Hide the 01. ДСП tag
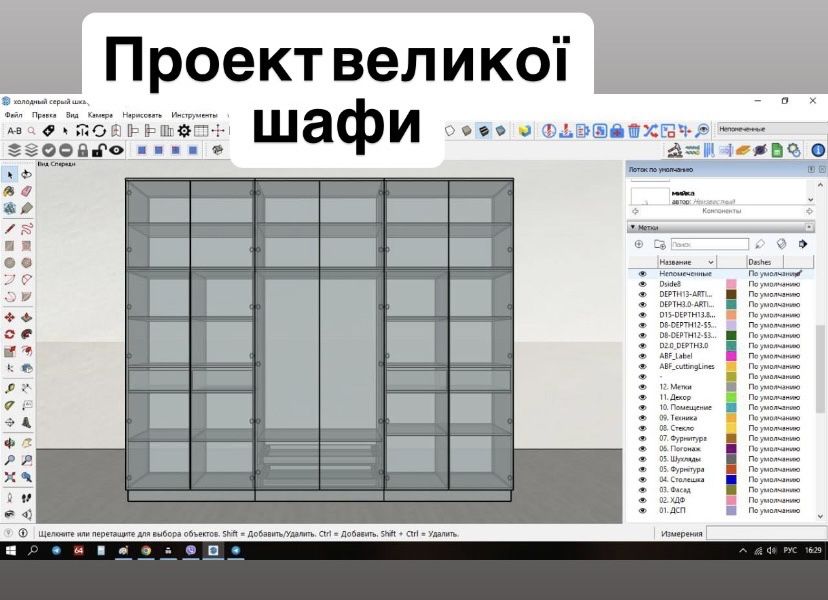828x600 pixels. tap(643, 511)
